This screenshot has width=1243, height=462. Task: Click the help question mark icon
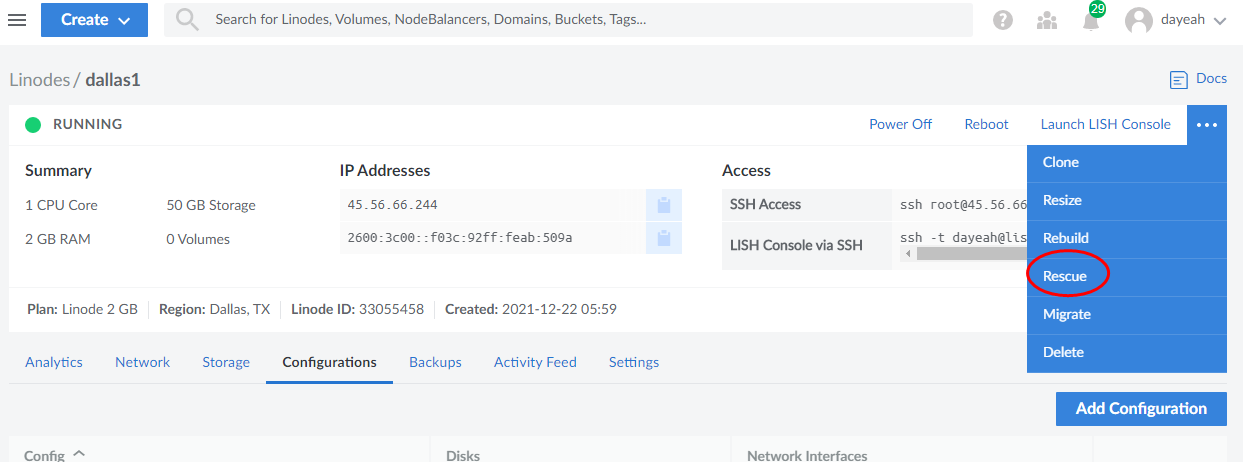pyautogui.click(x=1003, y=20)
